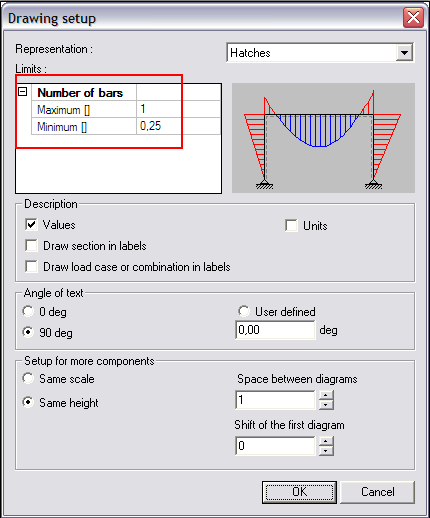Screen dimensions: 430x518
Task: Open the Representation dropdown arrow
Action: (x=404, y=53)
